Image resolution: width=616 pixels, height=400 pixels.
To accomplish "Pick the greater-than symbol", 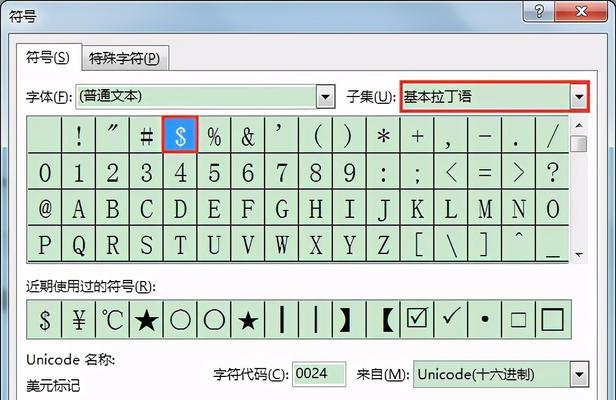I will tap(518, 171).
